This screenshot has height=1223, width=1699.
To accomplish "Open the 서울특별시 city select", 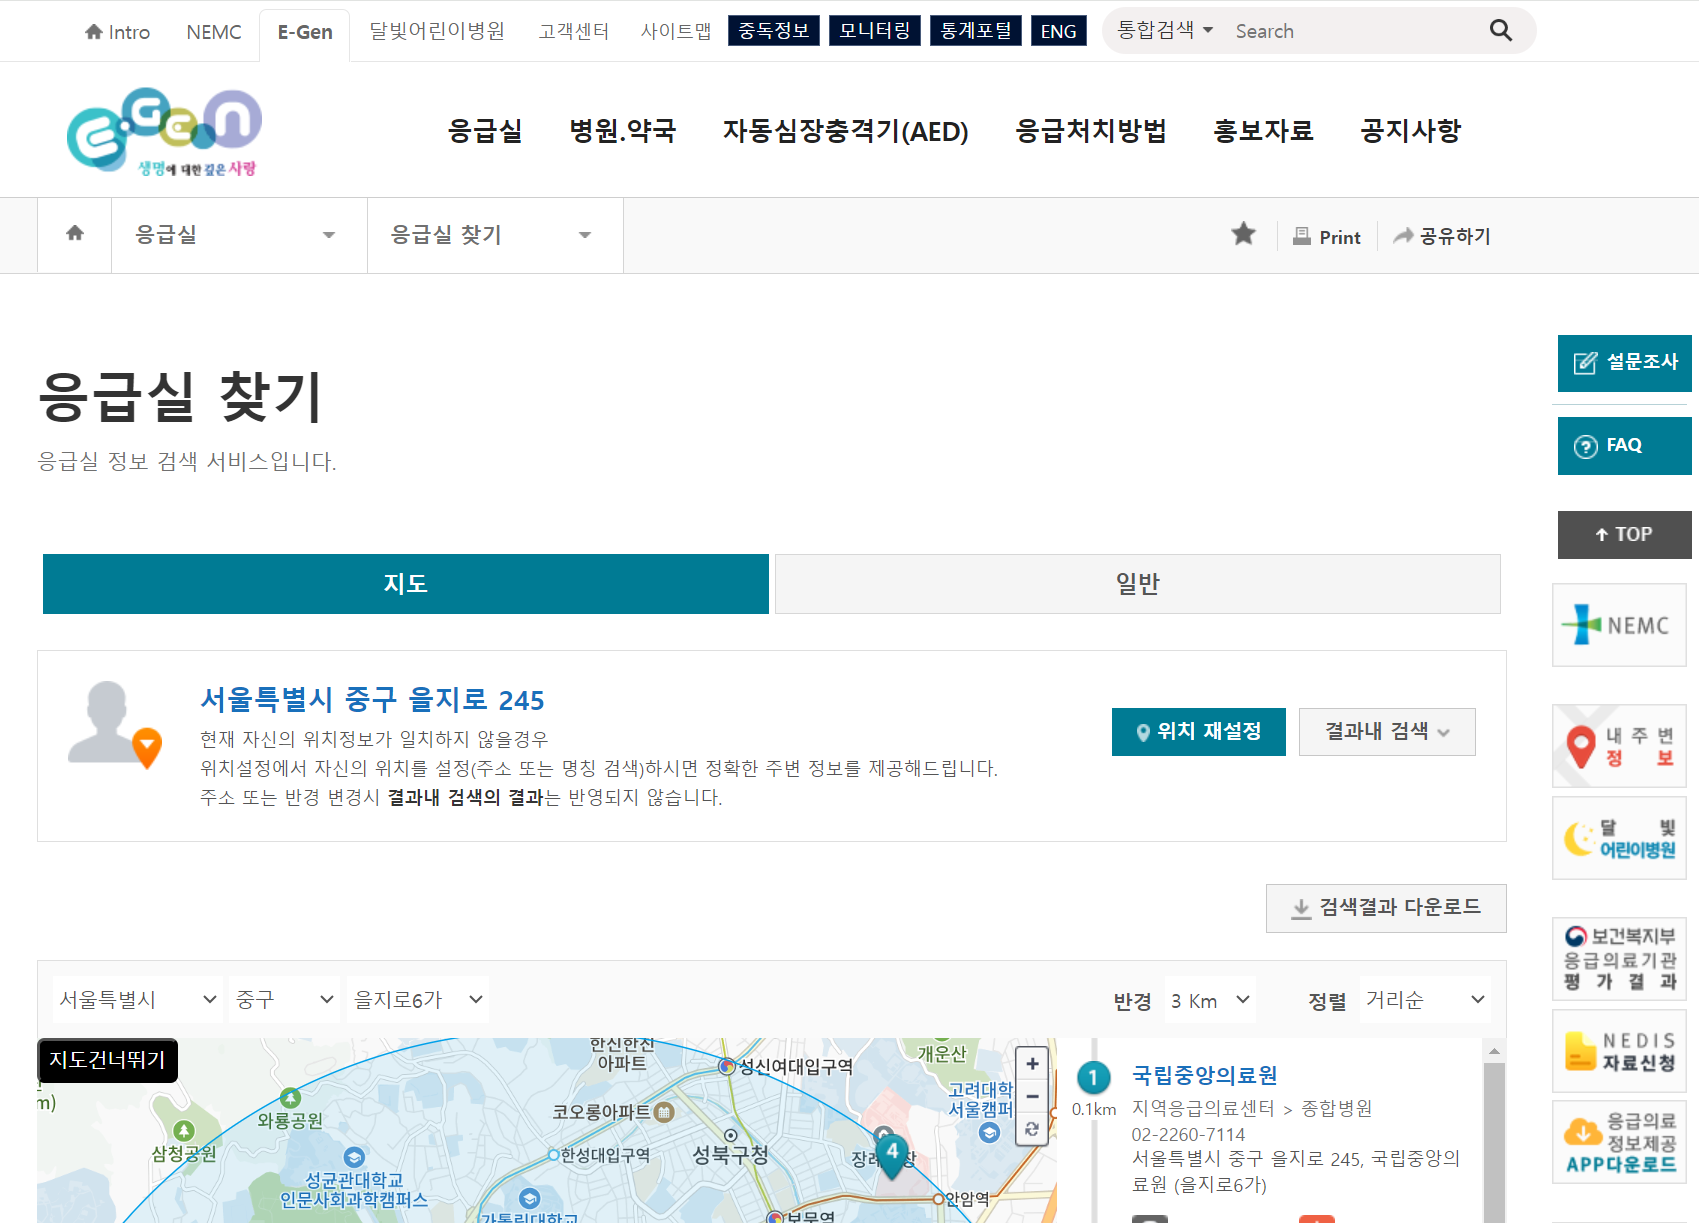I will tap(138, 999).
